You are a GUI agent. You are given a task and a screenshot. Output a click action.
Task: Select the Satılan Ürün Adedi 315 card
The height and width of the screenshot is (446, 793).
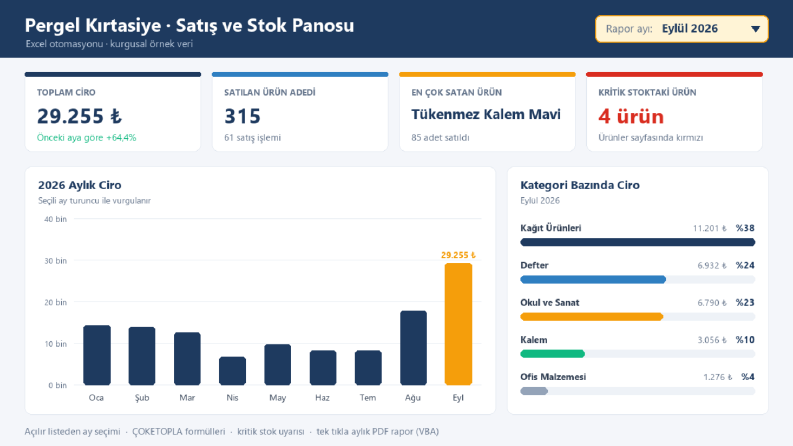(x=300, y=112)
